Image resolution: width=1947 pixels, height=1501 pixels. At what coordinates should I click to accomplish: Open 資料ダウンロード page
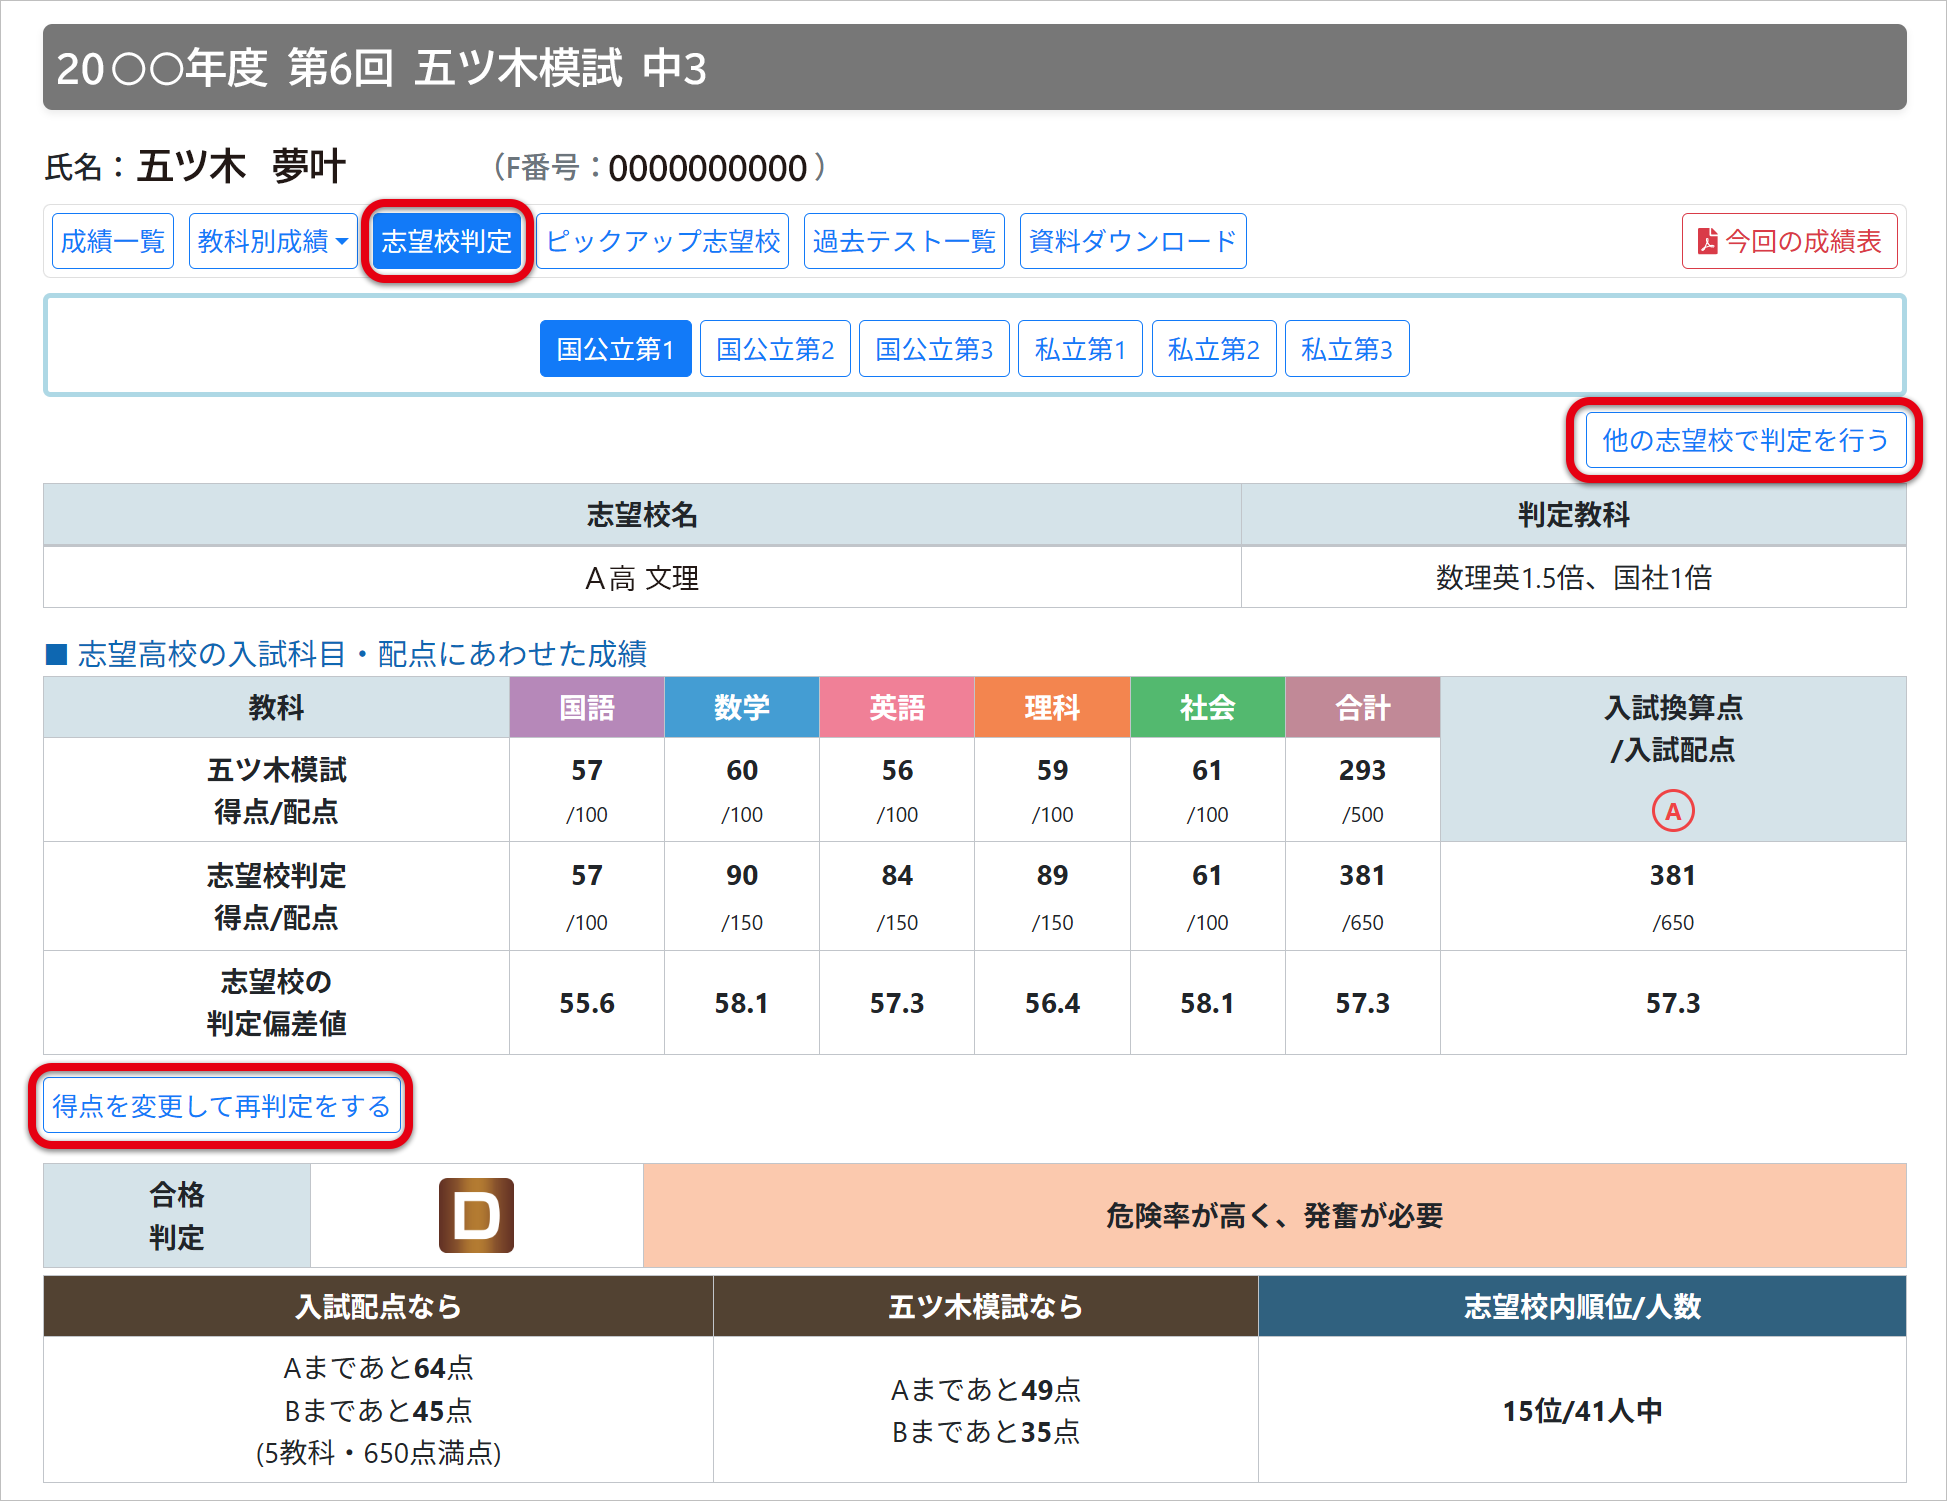(x=1132, y=241)
